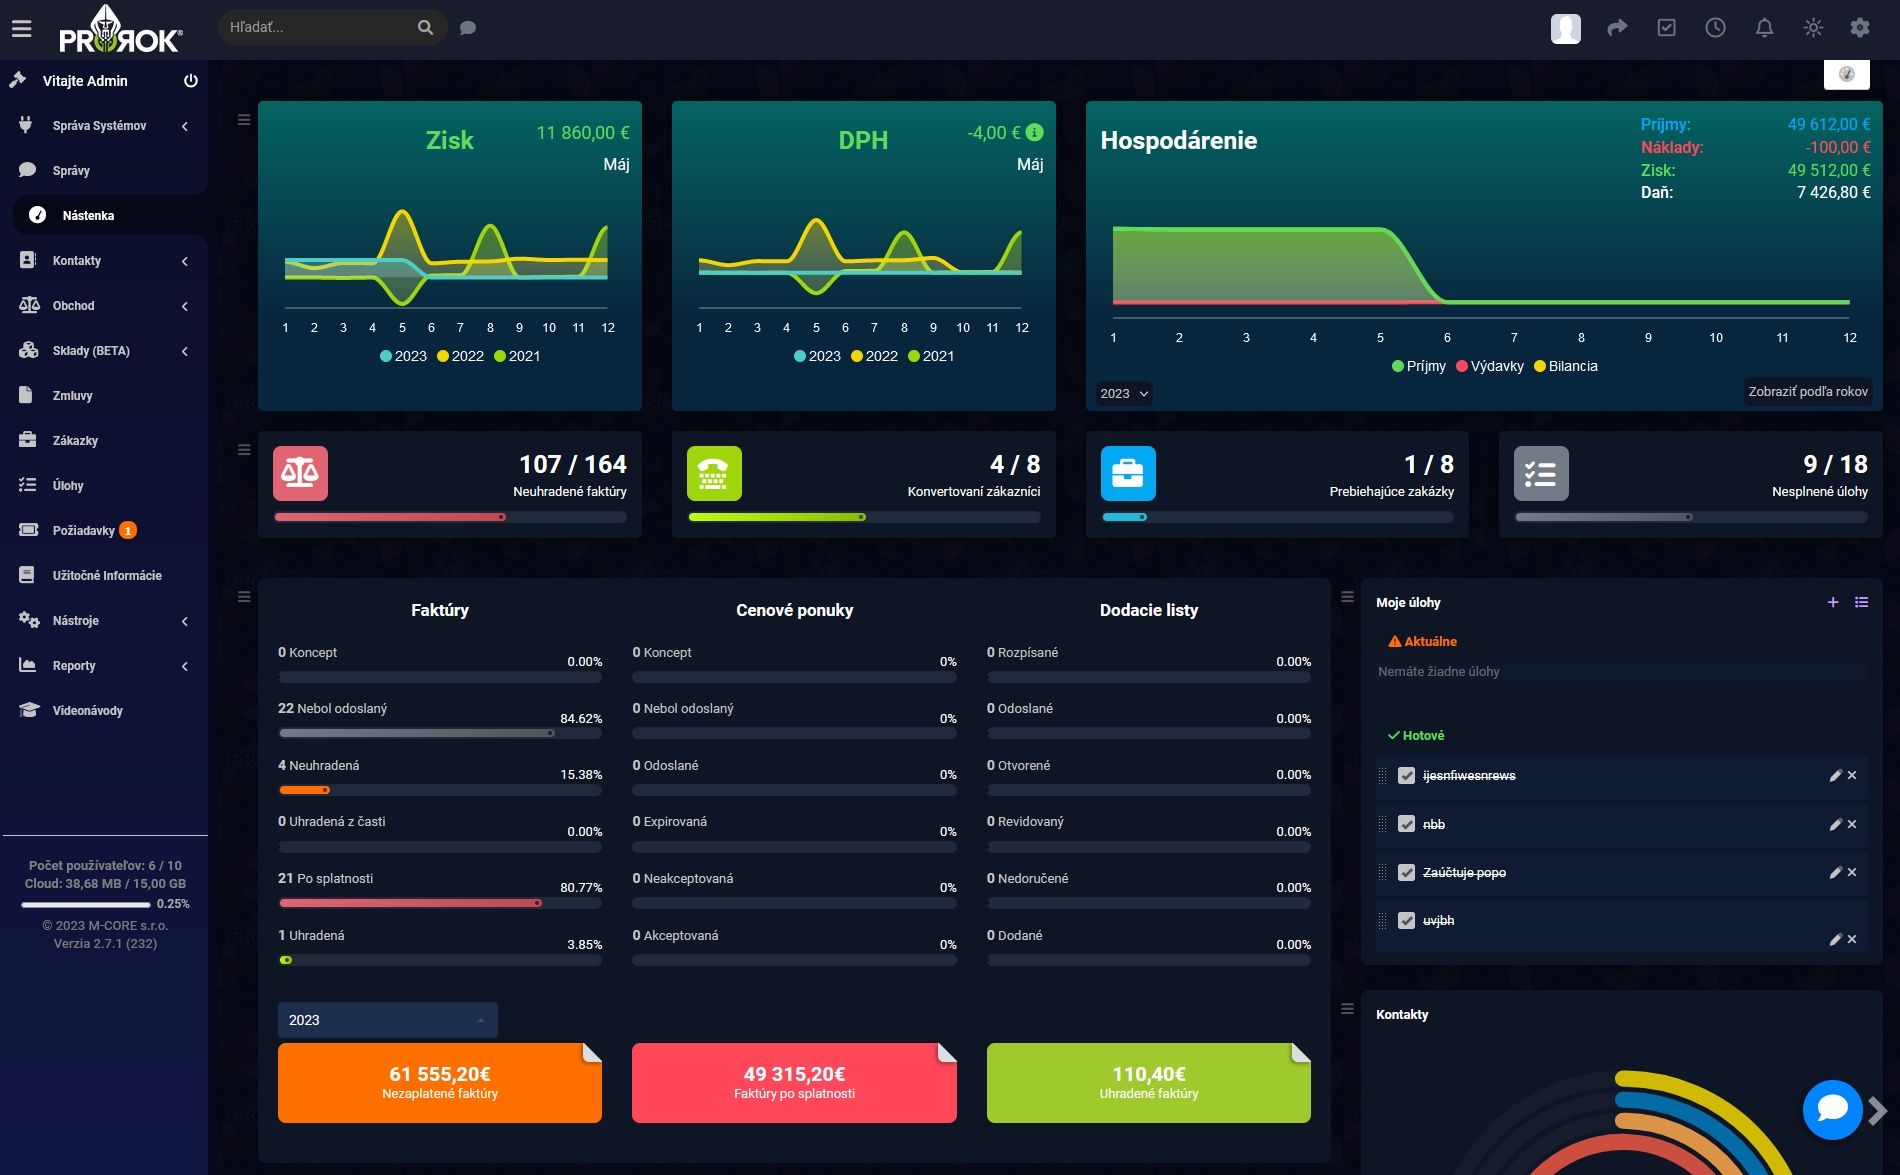Open Úlohy in sidebar

[x=104, y=486]
